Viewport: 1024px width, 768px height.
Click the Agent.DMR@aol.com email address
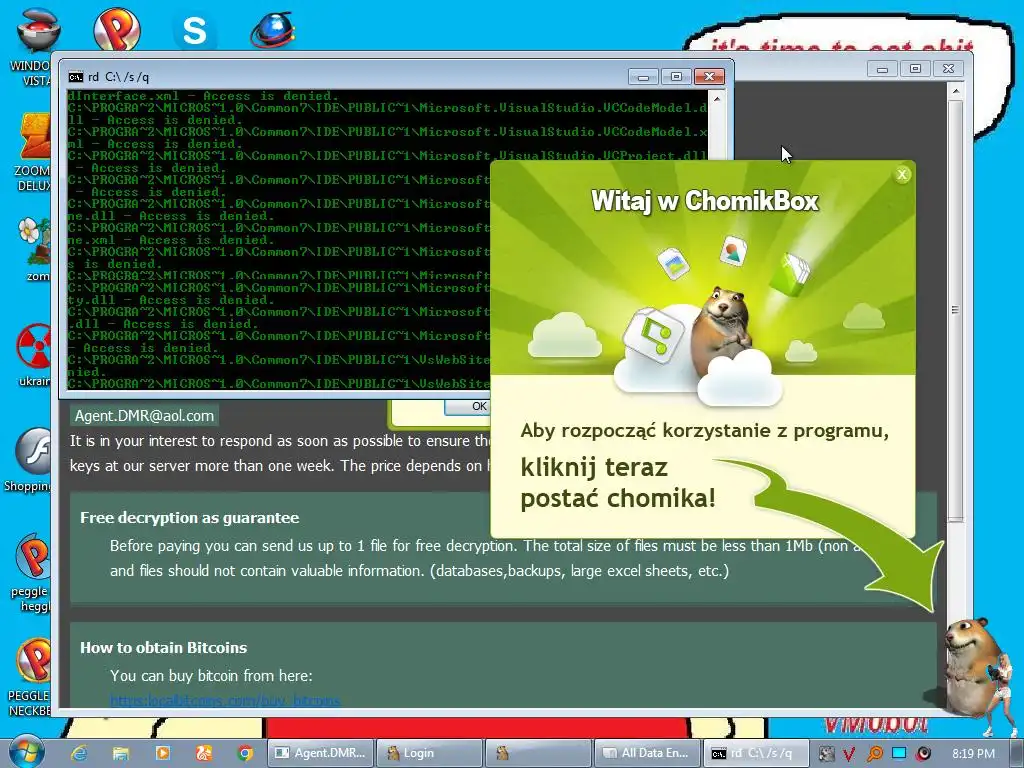tap(144, 416)
